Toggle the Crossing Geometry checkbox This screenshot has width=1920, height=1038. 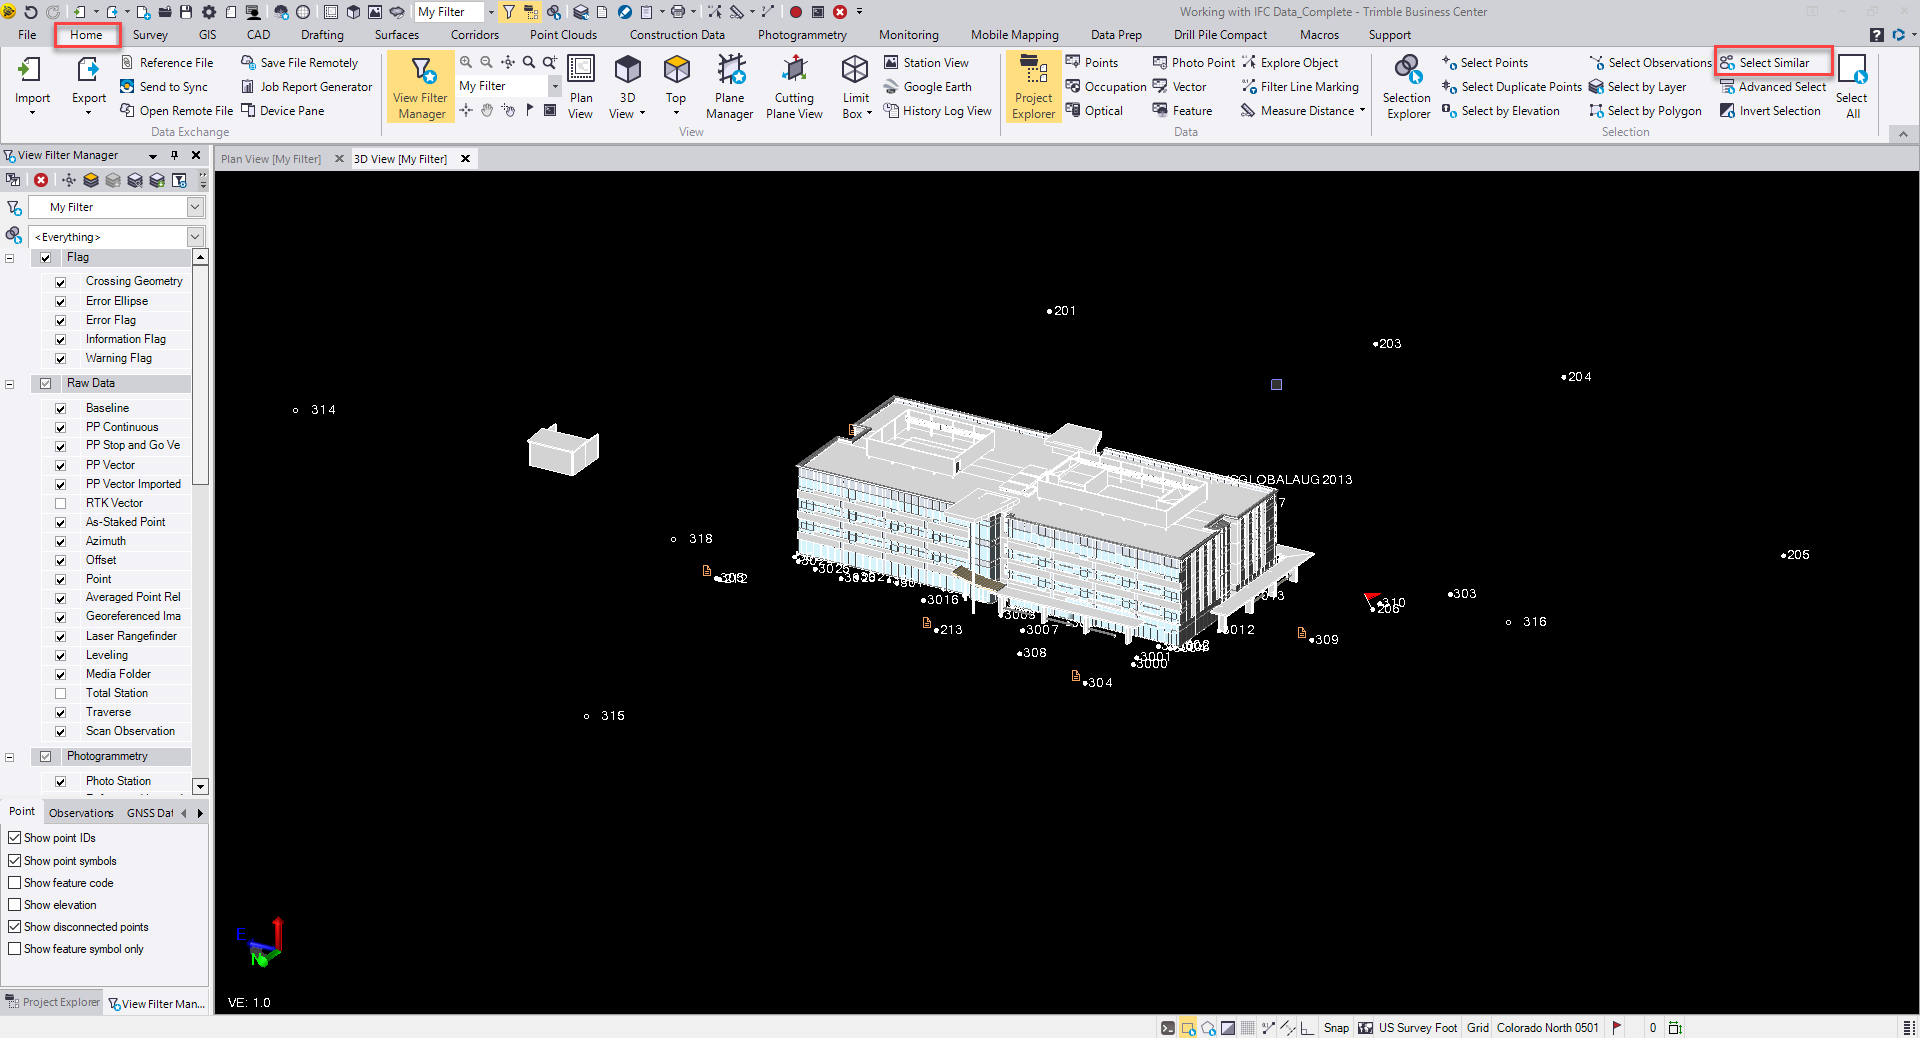pos(60,282)
